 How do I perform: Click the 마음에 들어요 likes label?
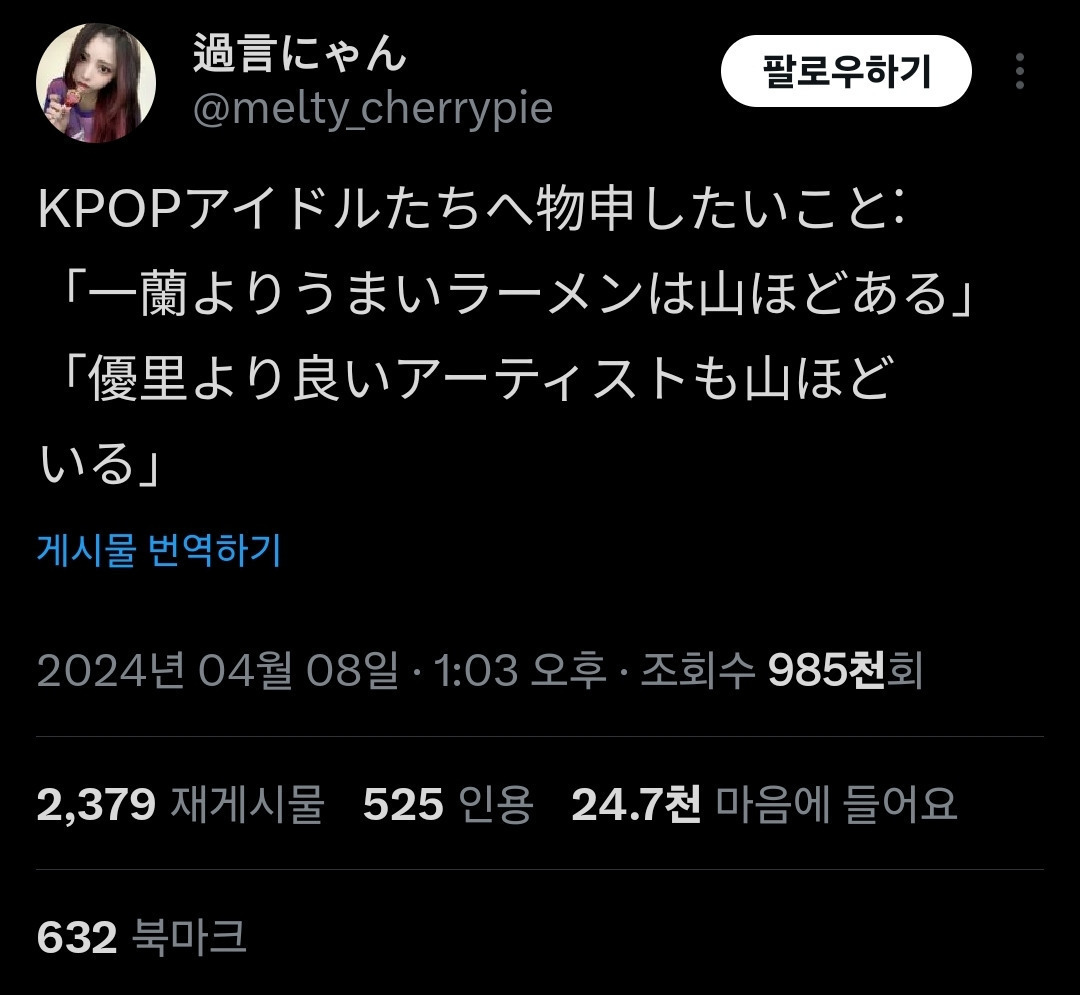[836, 804]
